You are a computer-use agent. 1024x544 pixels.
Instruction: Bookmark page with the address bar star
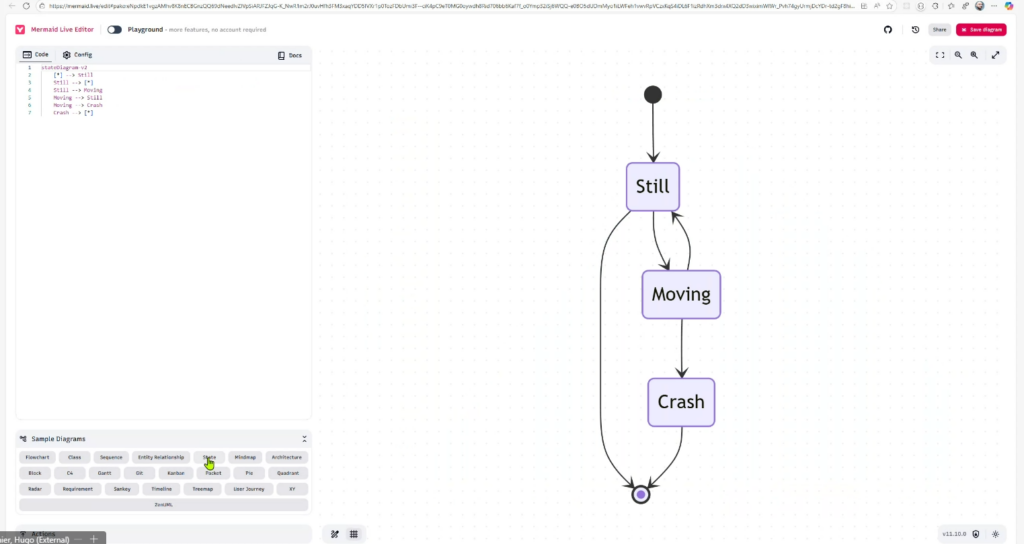pyautogui.click(x=889, y=6)
